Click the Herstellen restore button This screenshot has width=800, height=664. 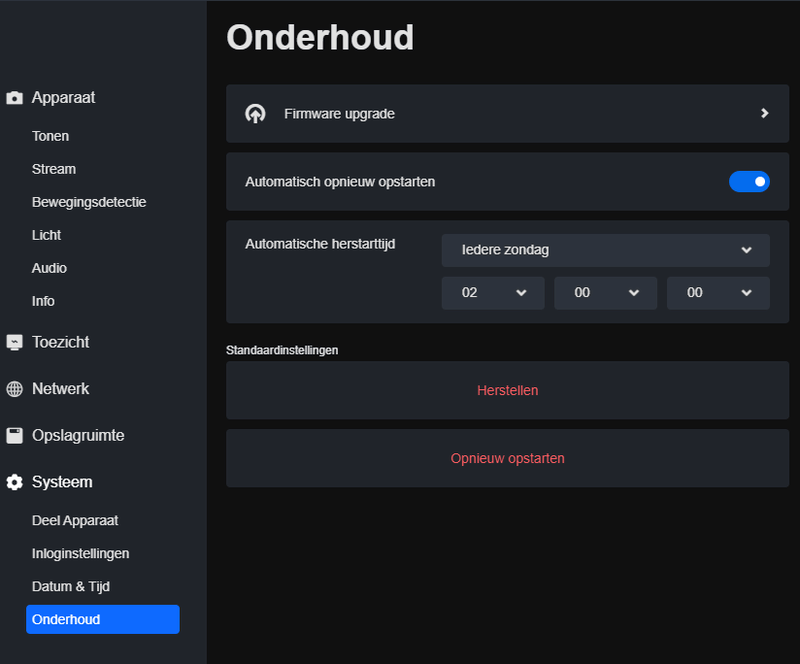(508, 390)
